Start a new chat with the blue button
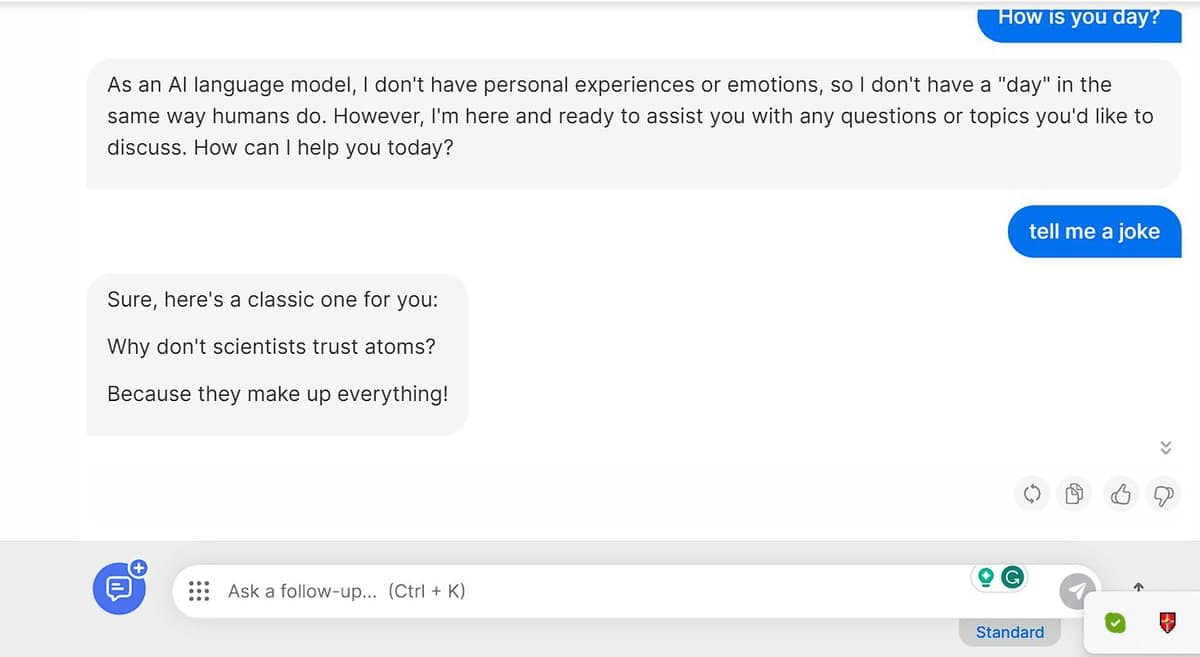The width and height of the screenshot is (1200, 657). (119, 588)
